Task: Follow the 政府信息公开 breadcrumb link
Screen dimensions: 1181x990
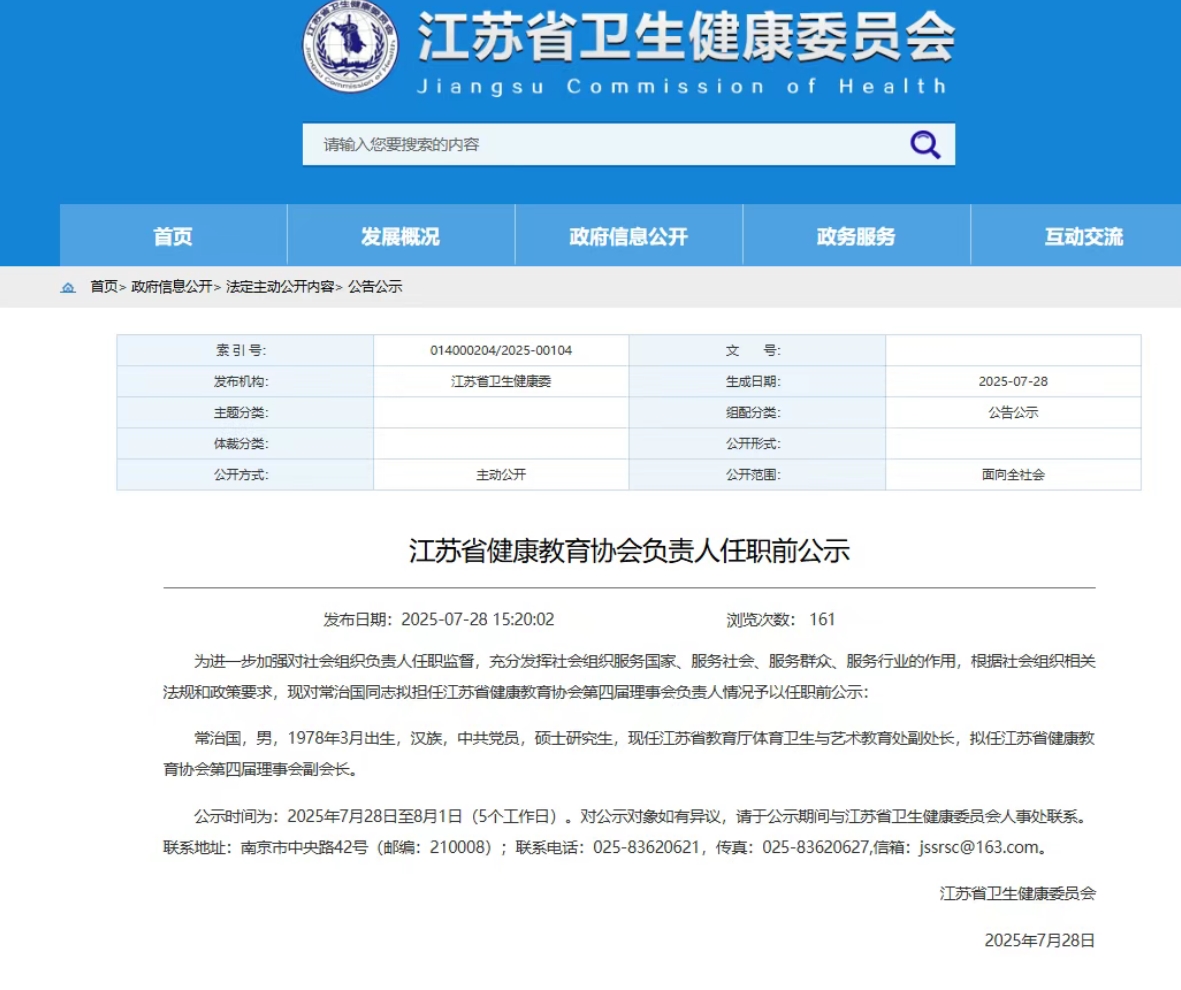Action: [x=171, y=287]
